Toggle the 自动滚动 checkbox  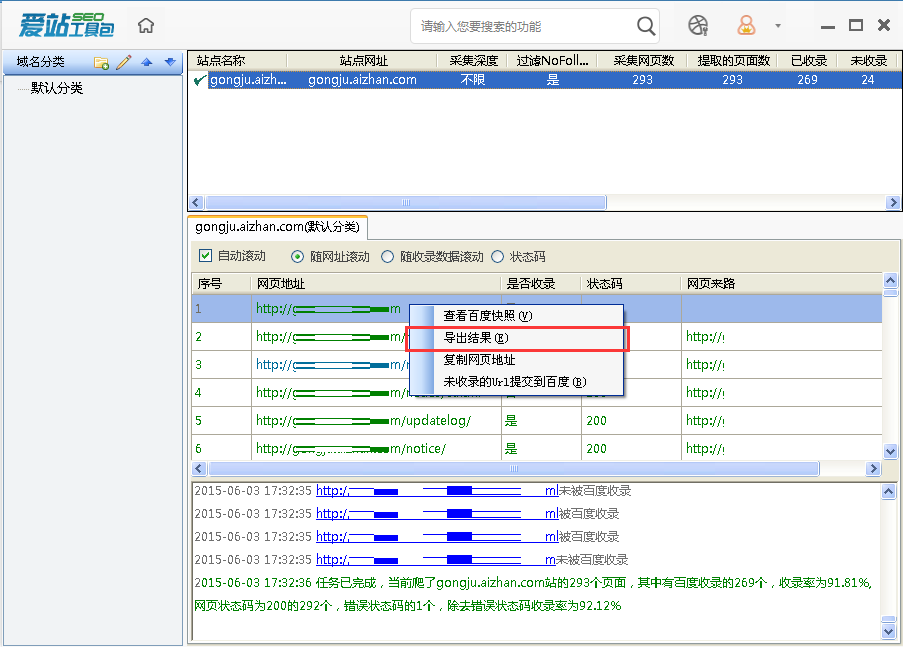[206, 256]
